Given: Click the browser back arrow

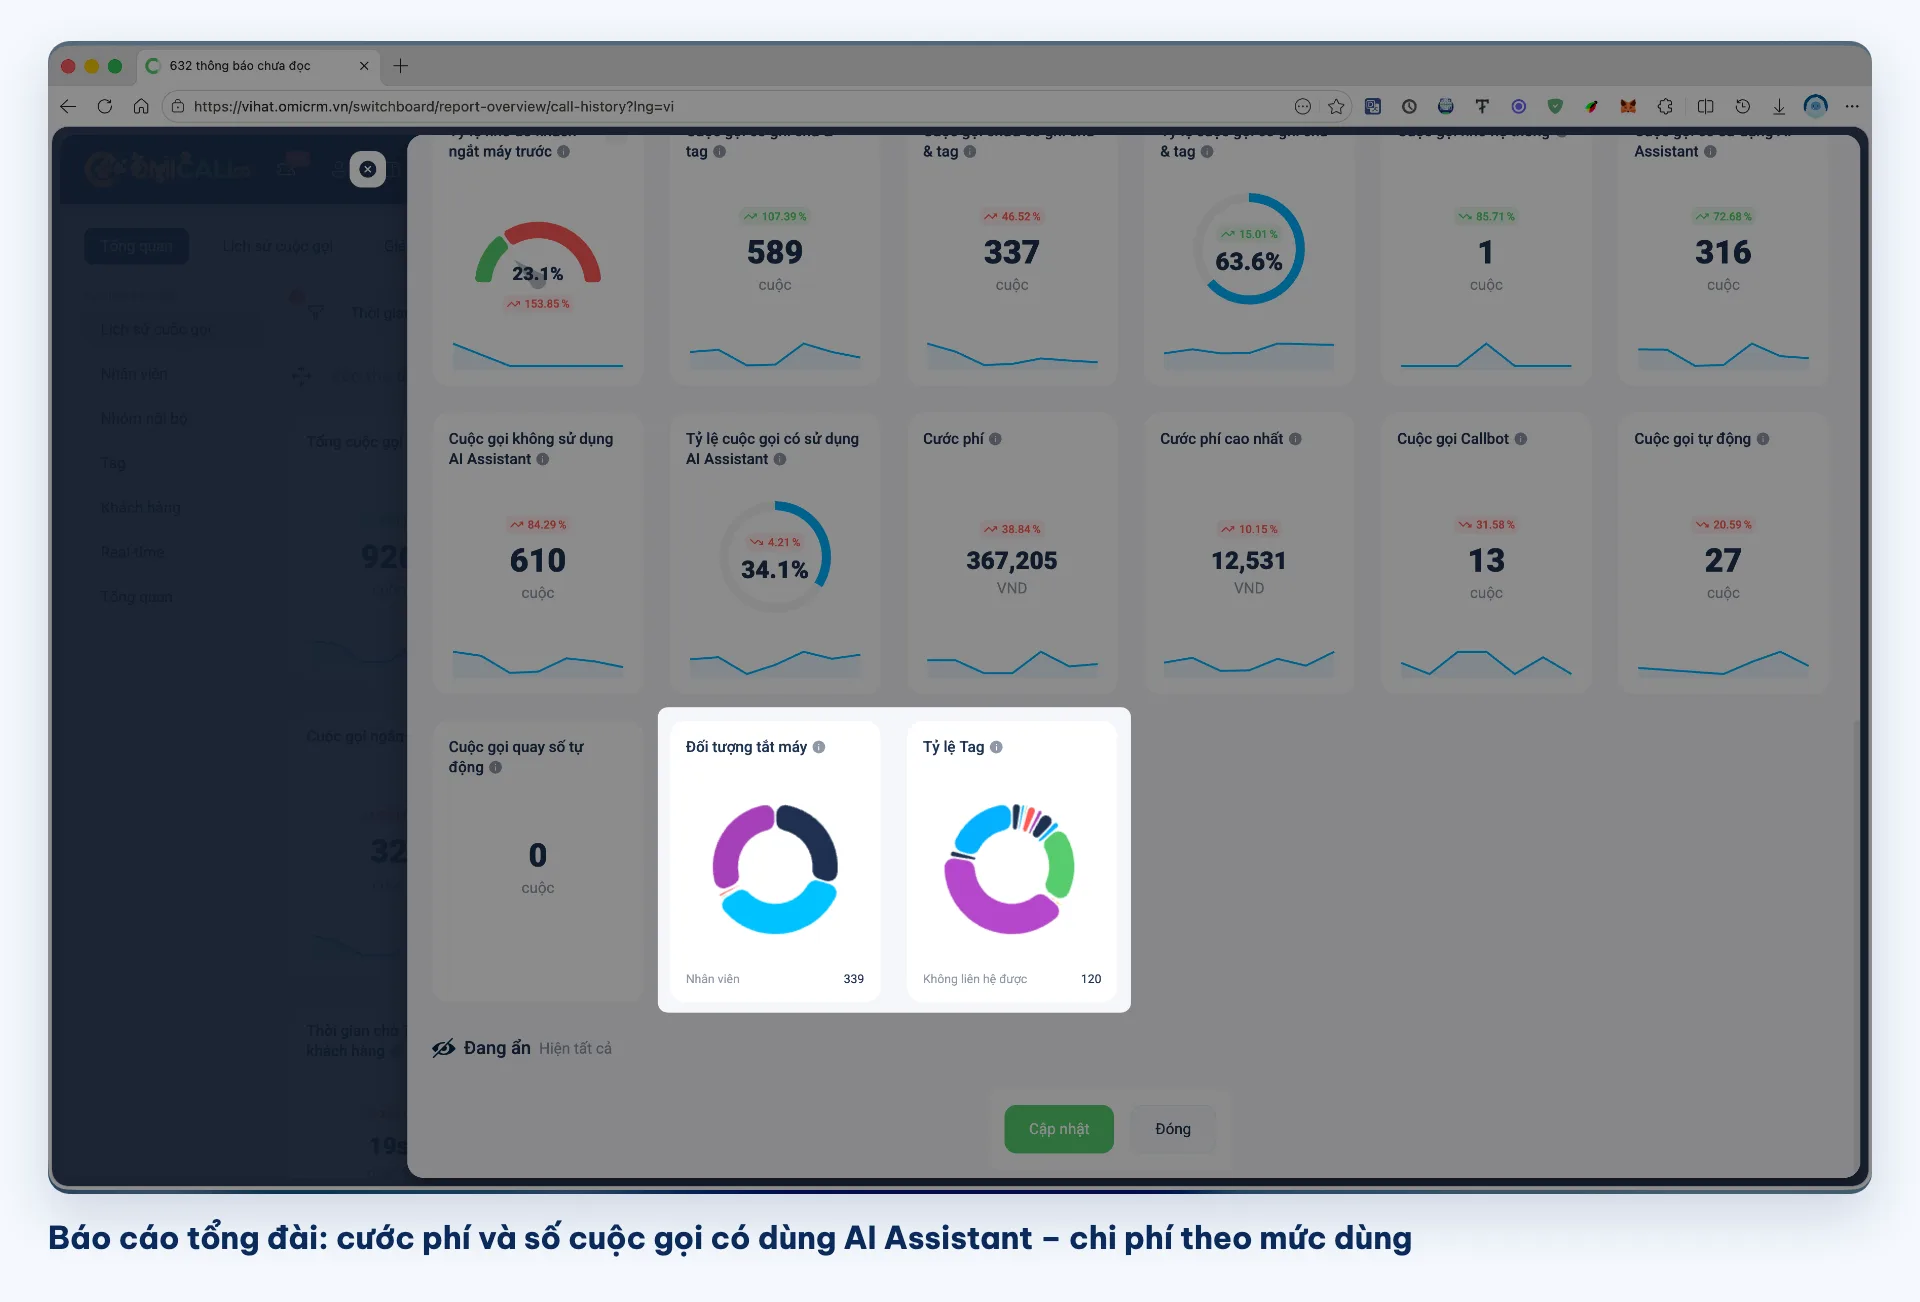Looking at the screenshot, I should (68, 106).
